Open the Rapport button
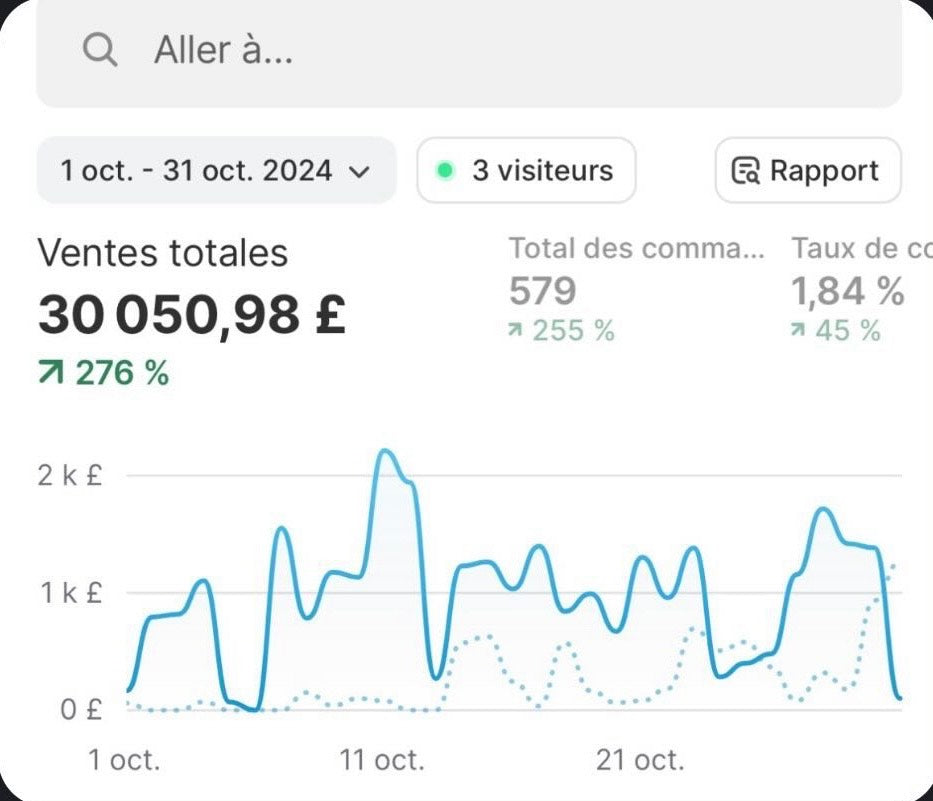Screen dimensions: 933x801 (x=808, y=170)
